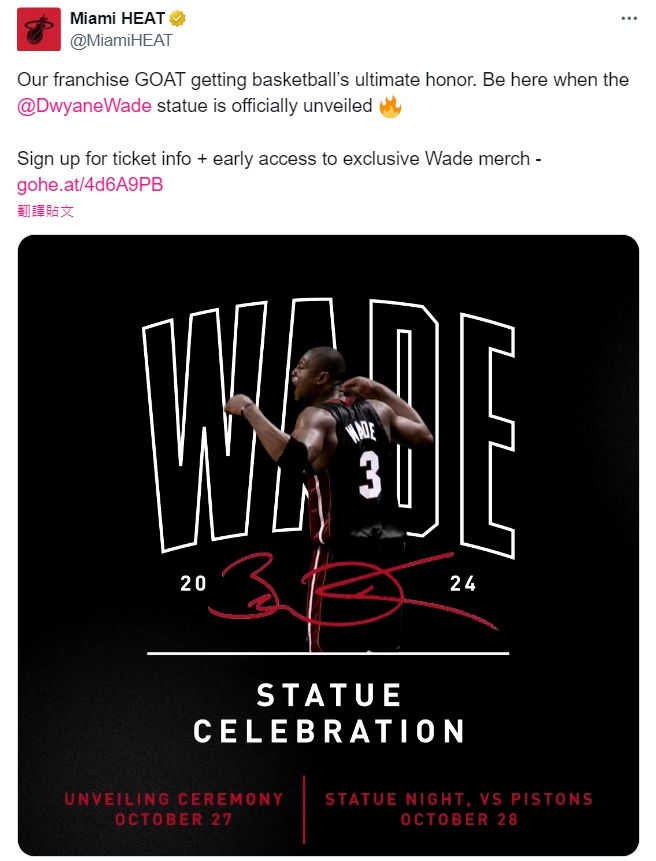Click the 翻譯貼文 translate post link

pos(45,211)
